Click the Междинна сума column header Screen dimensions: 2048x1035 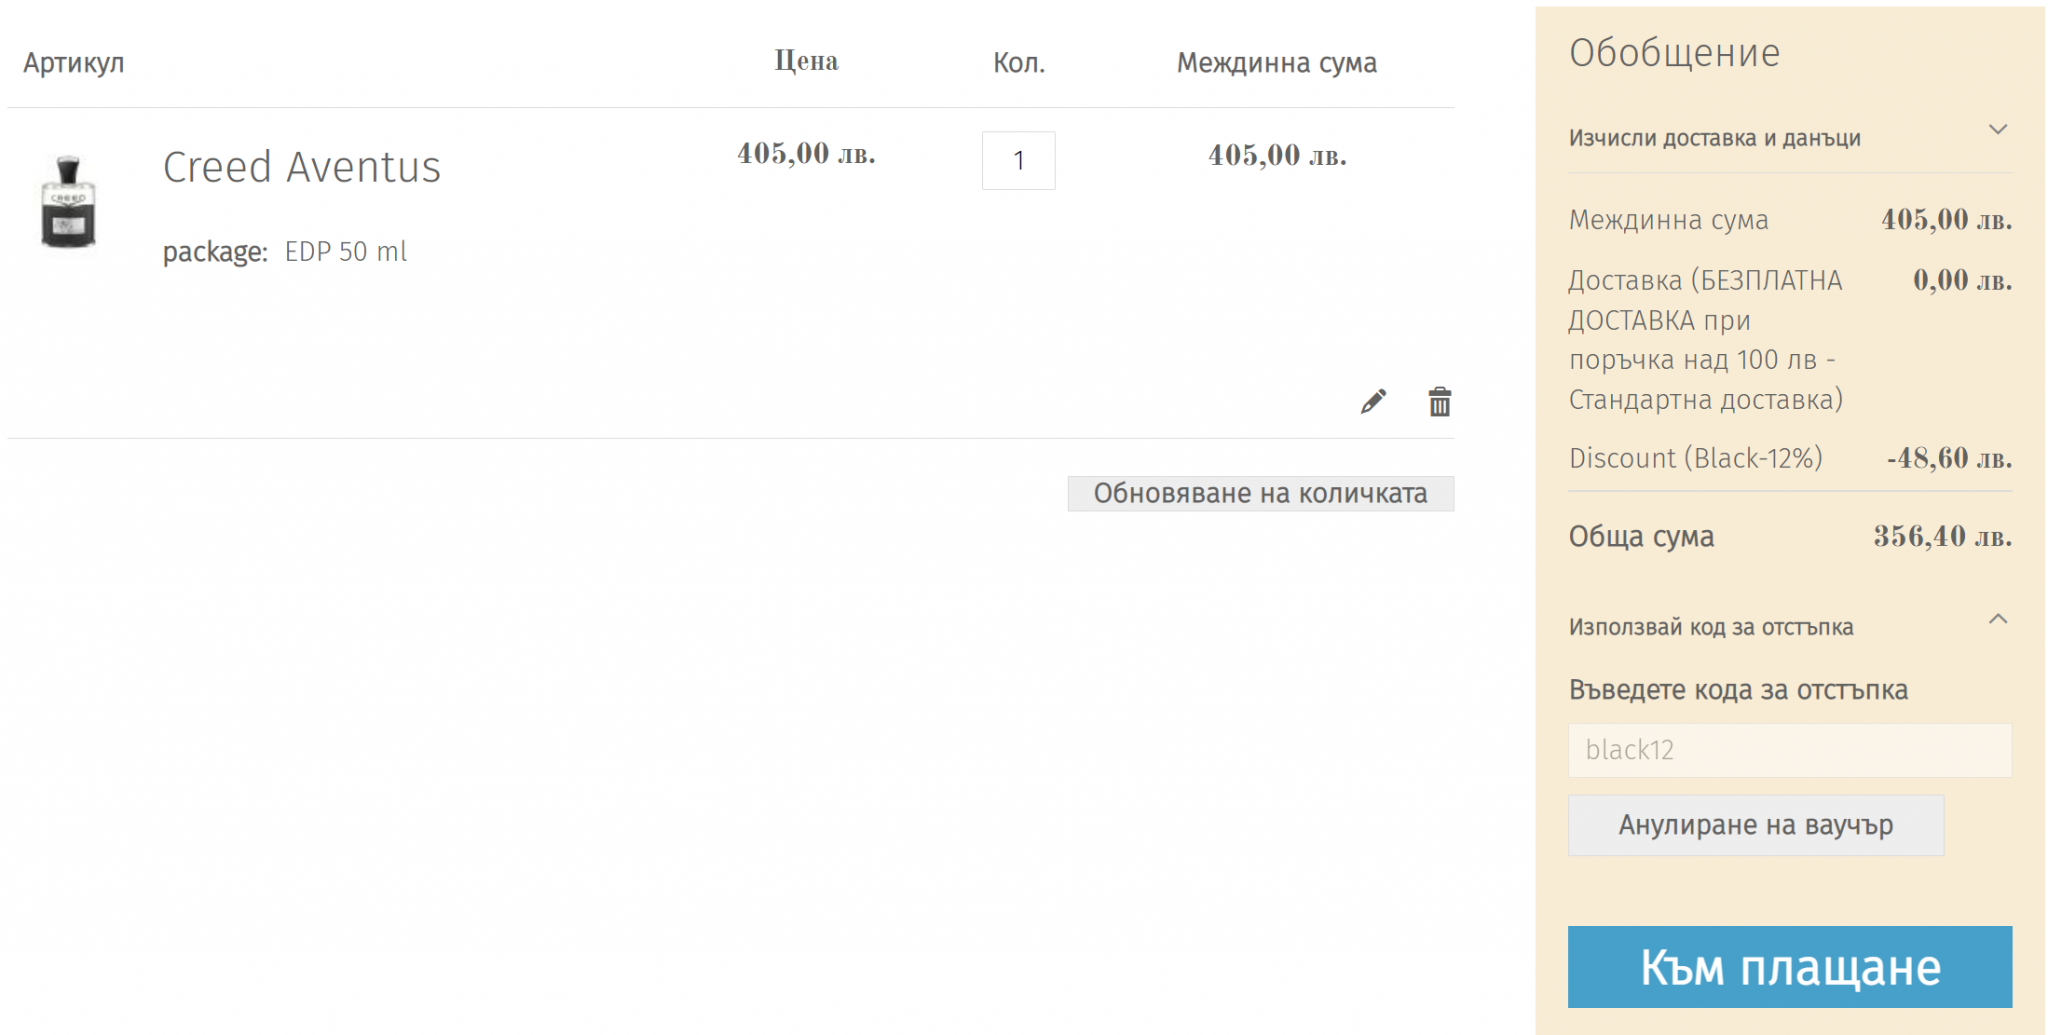tap(1276, 63)
